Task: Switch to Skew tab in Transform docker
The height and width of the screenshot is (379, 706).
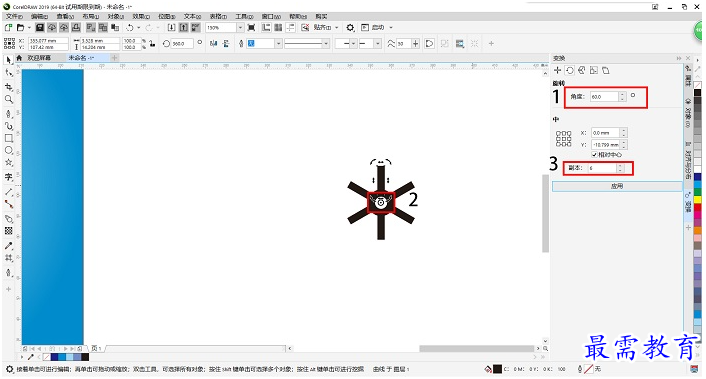Action: (606, 70)
